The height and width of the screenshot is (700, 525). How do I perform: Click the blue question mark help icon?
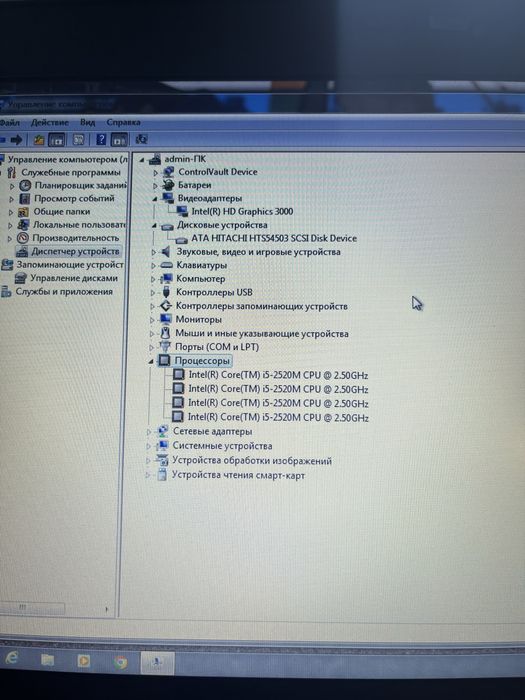[x=101, y=140]
